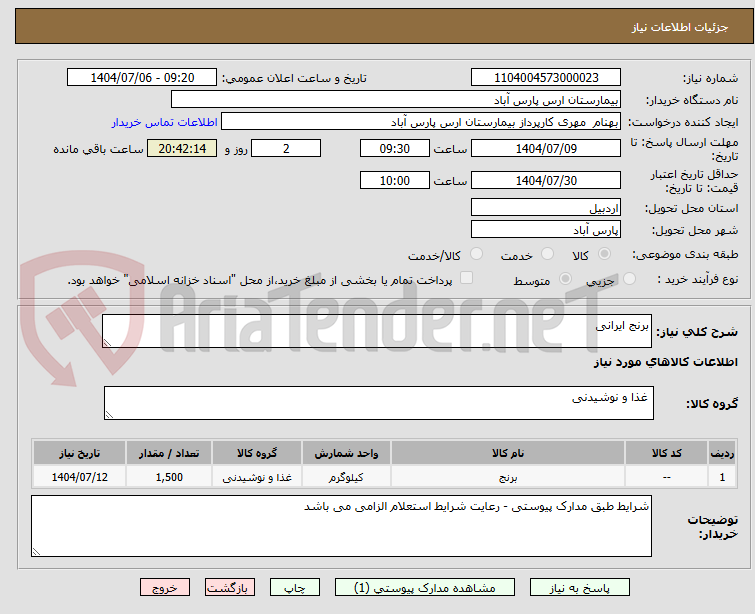
Task: Click the goods group textarea غذا و نوشیدنی
Action: tap(378, 403)
